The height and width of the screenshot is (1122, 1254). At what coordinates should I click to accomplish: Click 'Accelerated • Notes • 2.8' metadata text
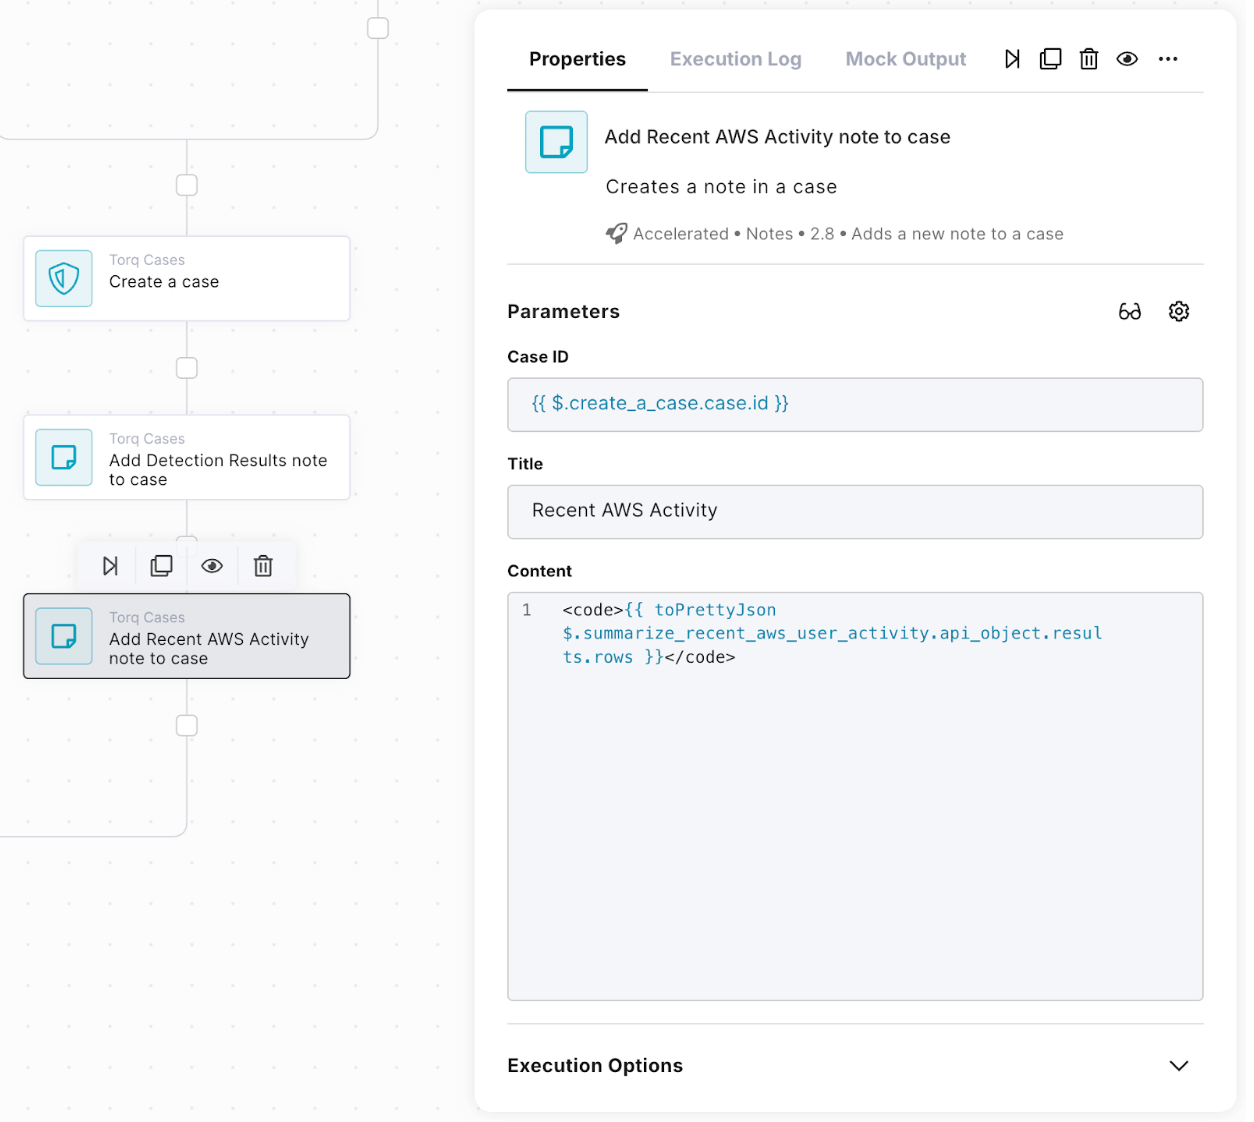click(x=733, y=234)
